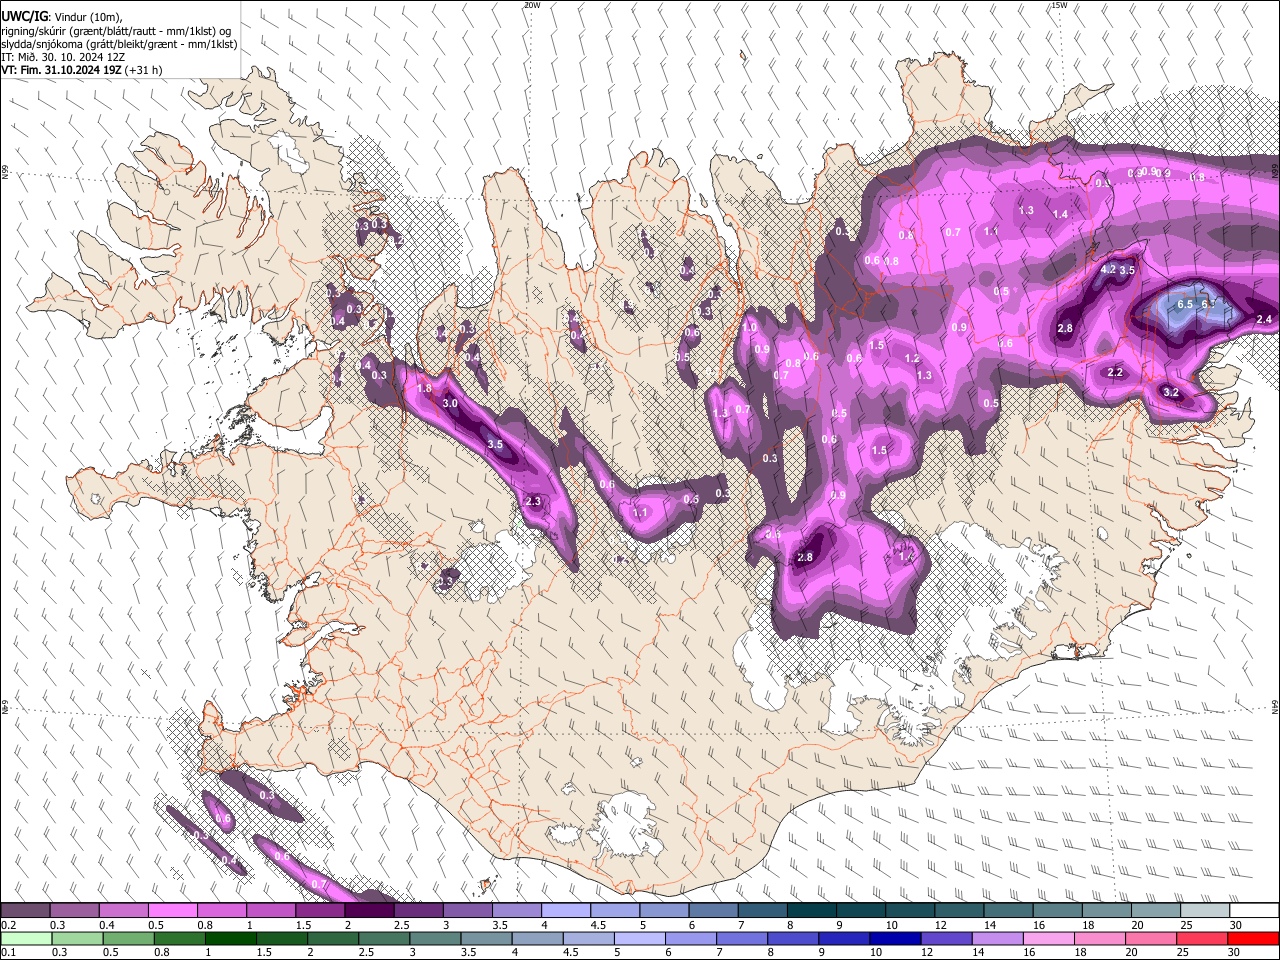Screen dimensions: 1280x960
Task: Click the 3.5 value below the 3.0 label
Action: (x=494, y=443)
